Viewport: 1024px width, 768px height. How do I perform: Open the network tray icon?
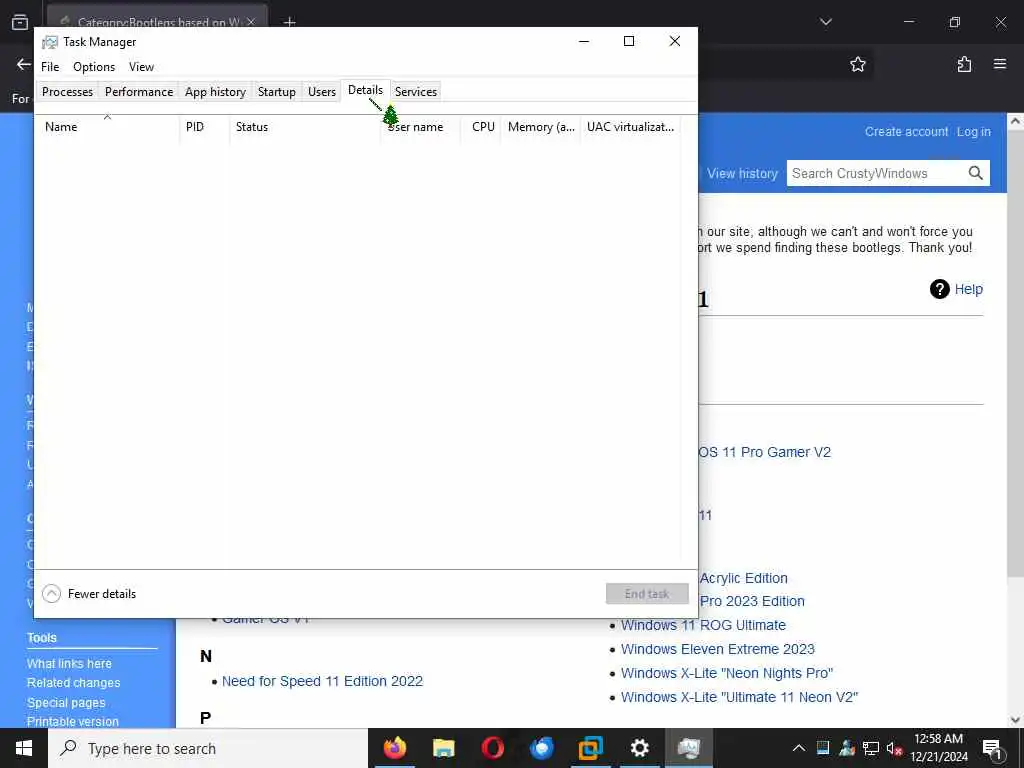pyautogui.click(x=871, y=748)
